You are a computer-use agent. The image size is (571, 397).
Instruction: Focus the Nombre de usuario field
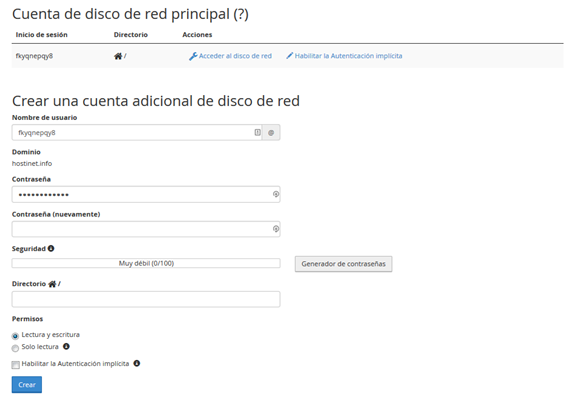pyautogui.click(x=137, y=133)
